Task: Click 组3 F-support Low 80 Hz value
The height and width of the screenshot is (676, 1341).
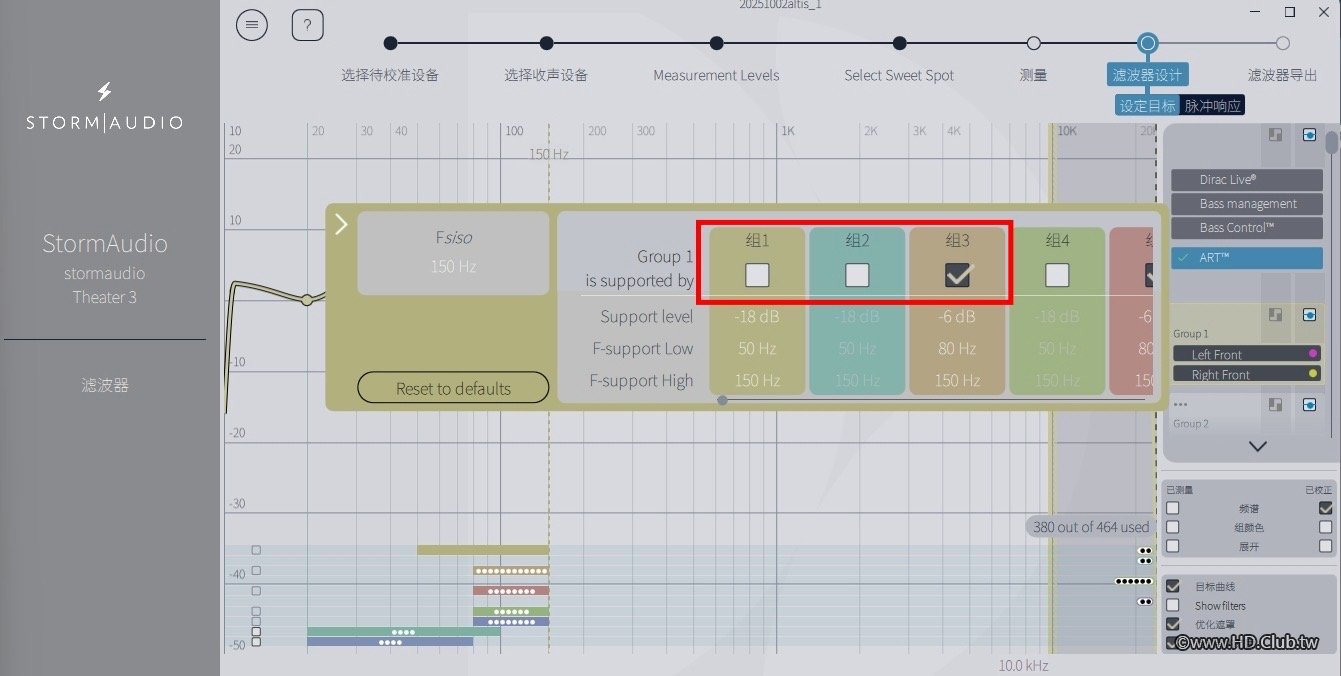Action: tap(957, 348)
